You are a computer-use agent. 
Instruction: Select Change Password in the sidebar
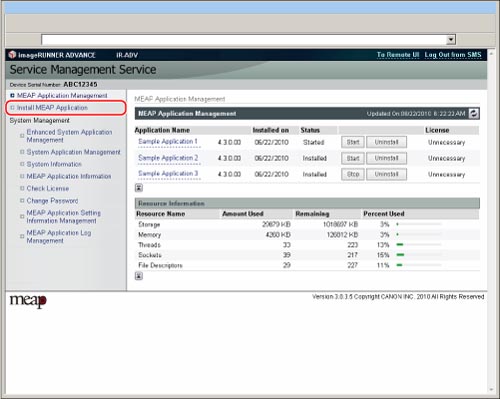(52, 201)
